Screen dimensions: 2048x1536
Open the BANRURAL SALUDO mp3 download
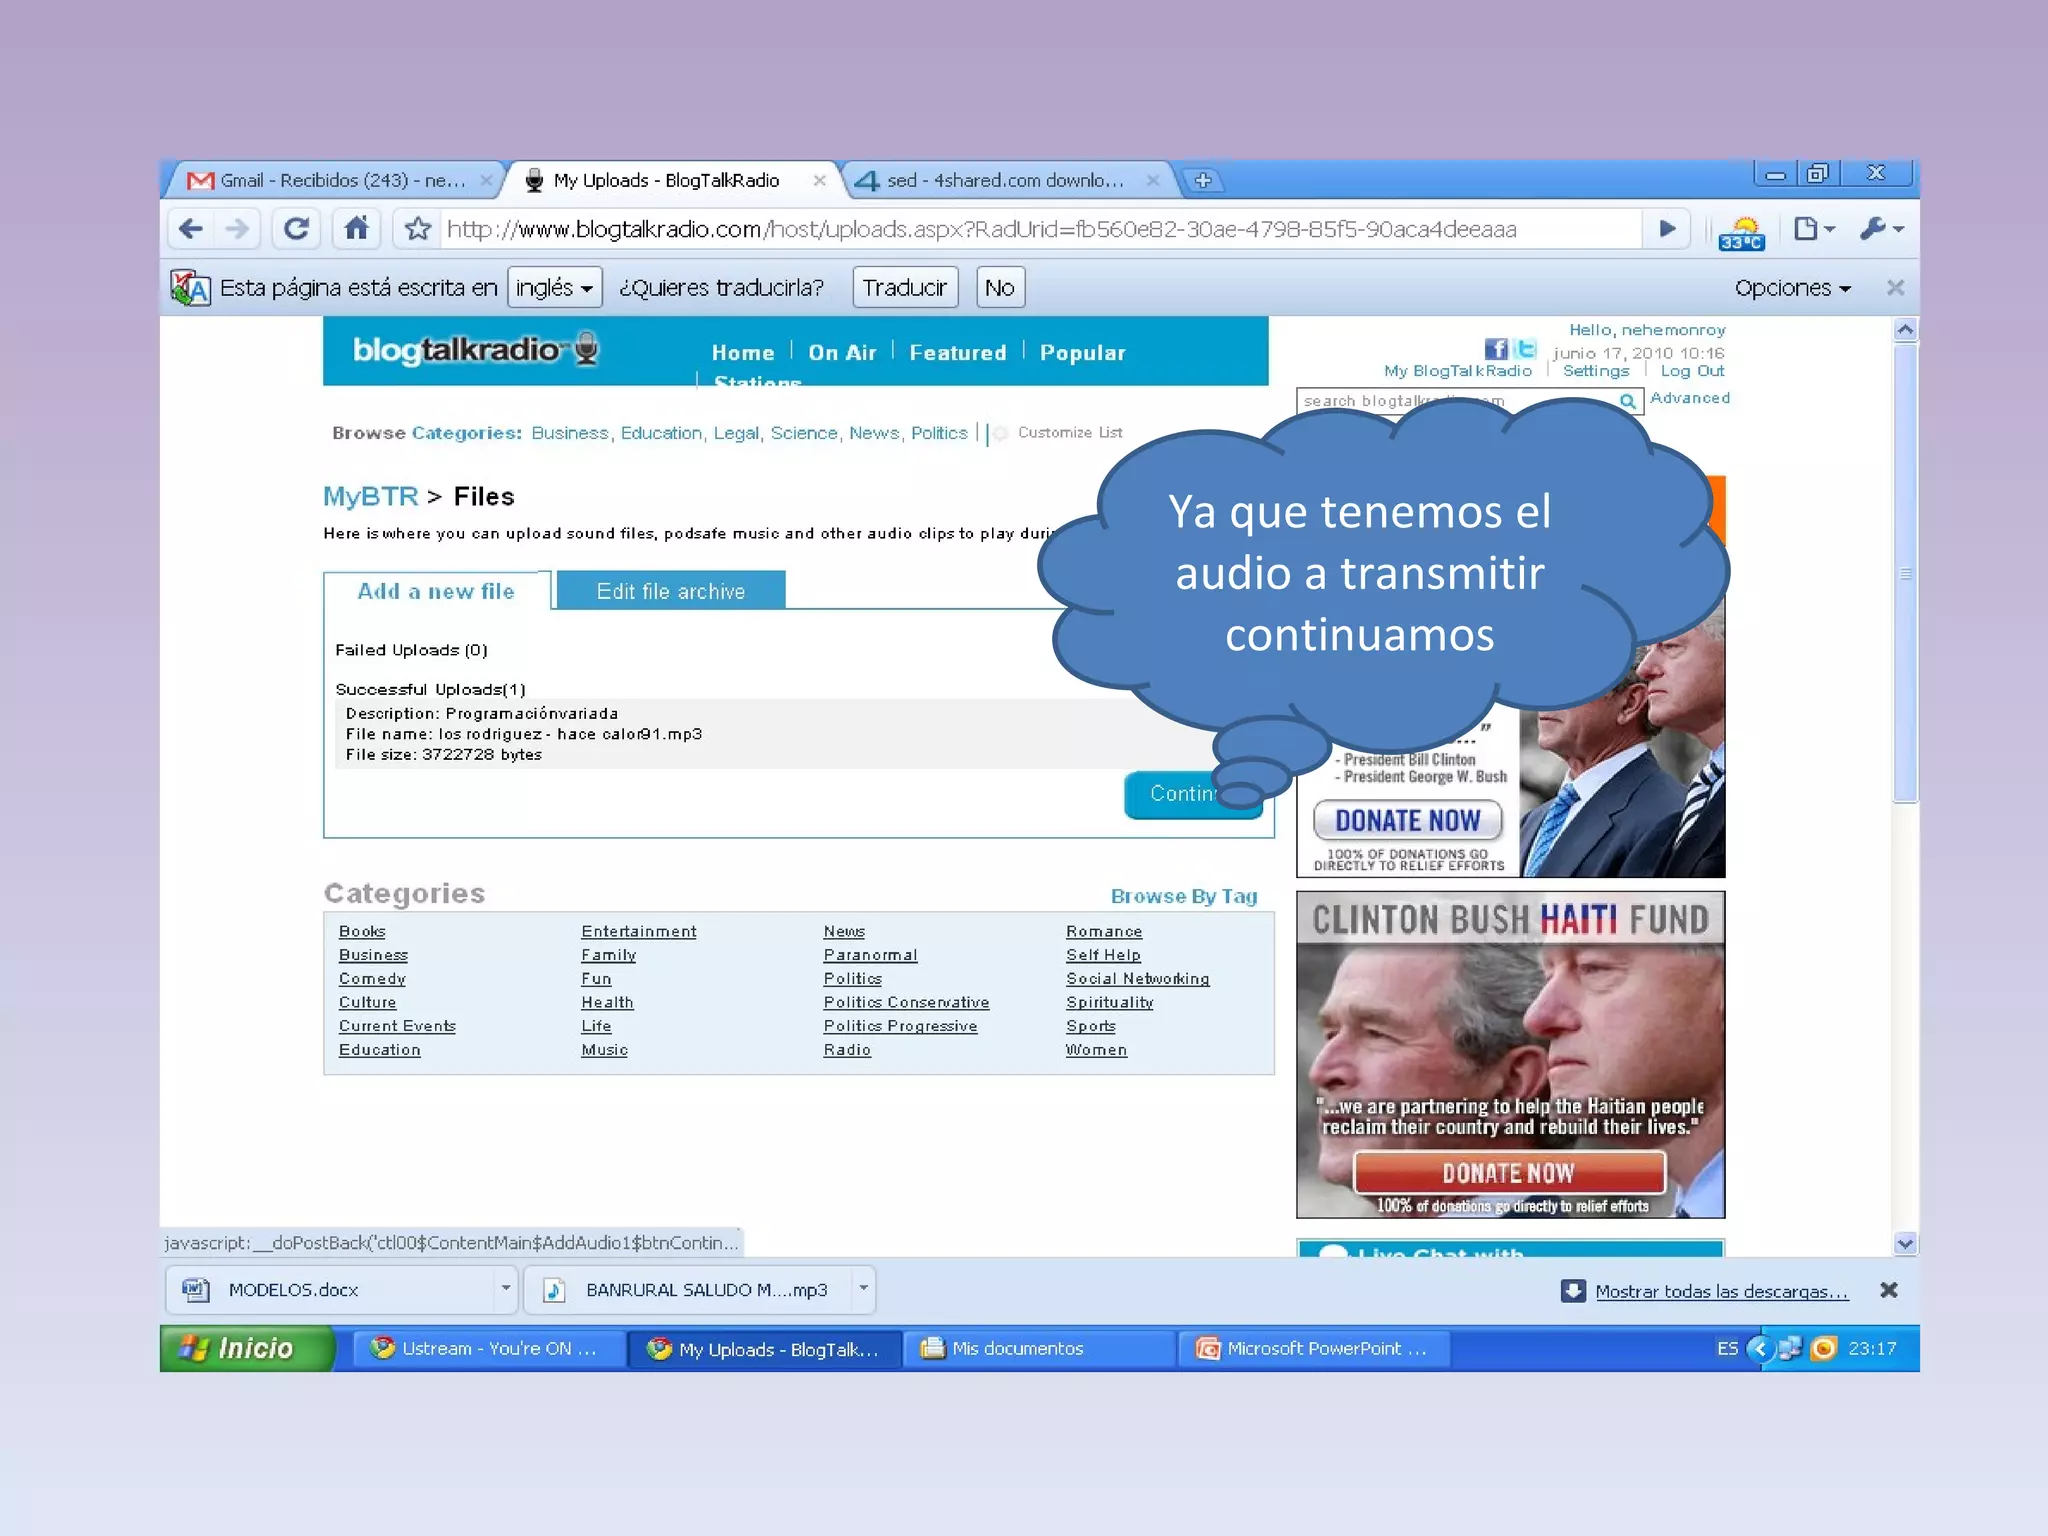click(690, 1290)
